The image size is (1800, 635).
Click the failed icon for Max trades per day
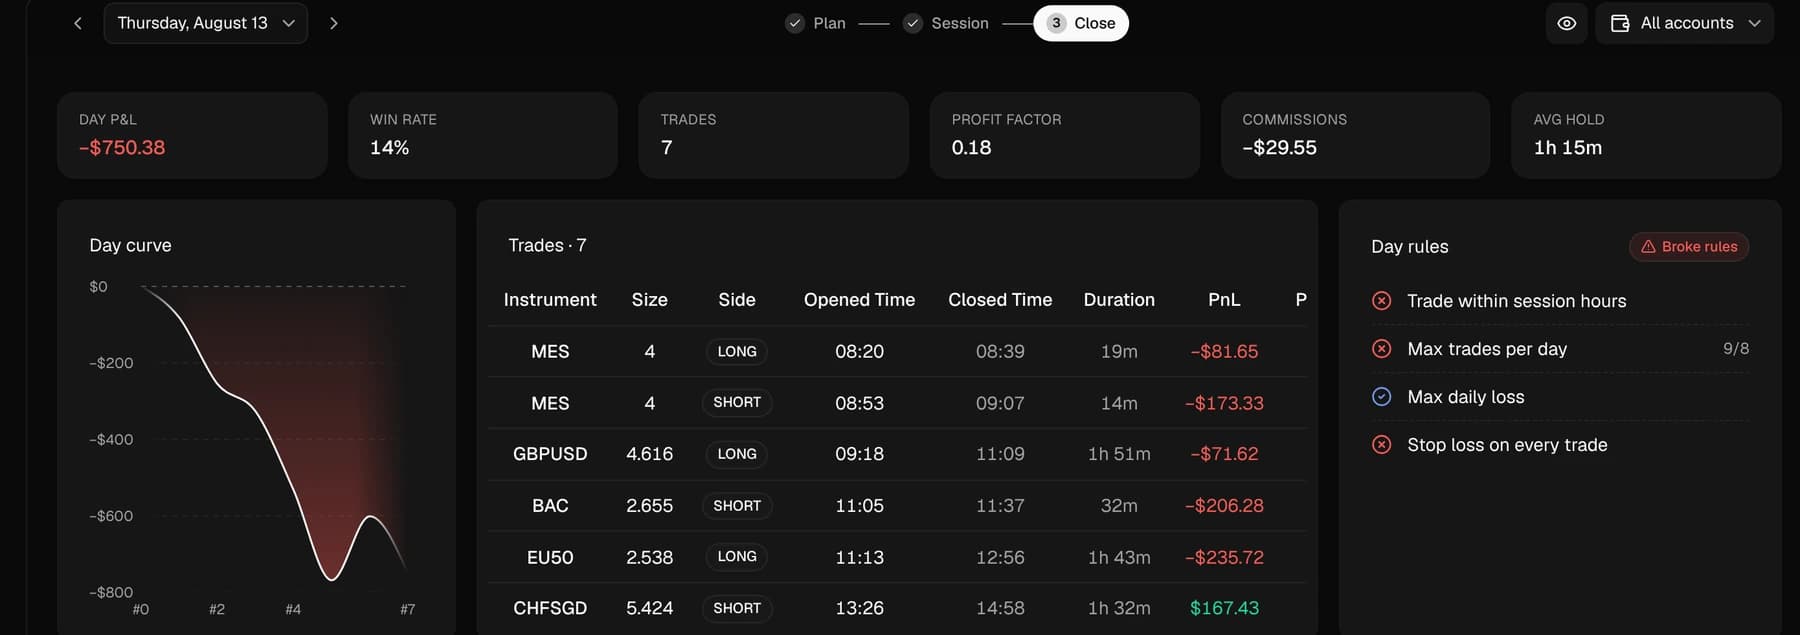(x=1382, y=349)
